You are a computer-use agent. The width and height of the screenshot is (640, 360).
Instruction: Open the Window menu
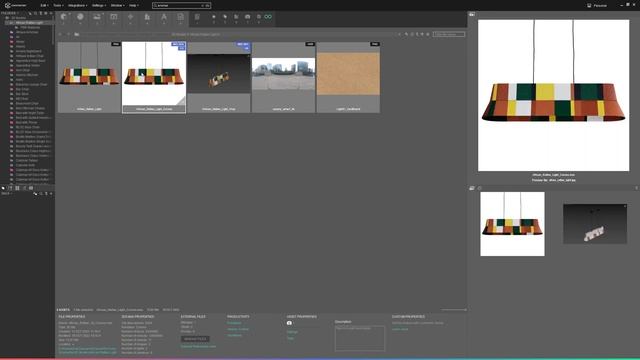click(x=118, y=5)
